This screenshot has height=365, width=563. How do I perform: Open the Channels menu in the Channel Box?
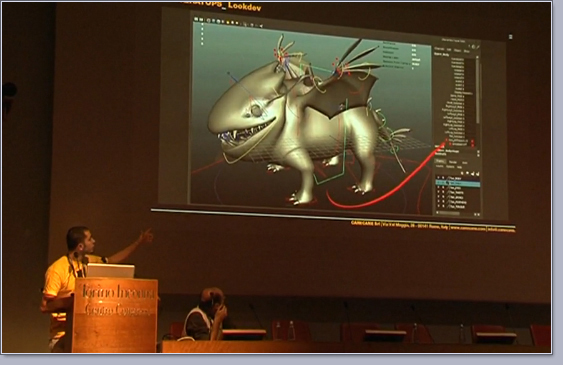[x=439, y=48]
